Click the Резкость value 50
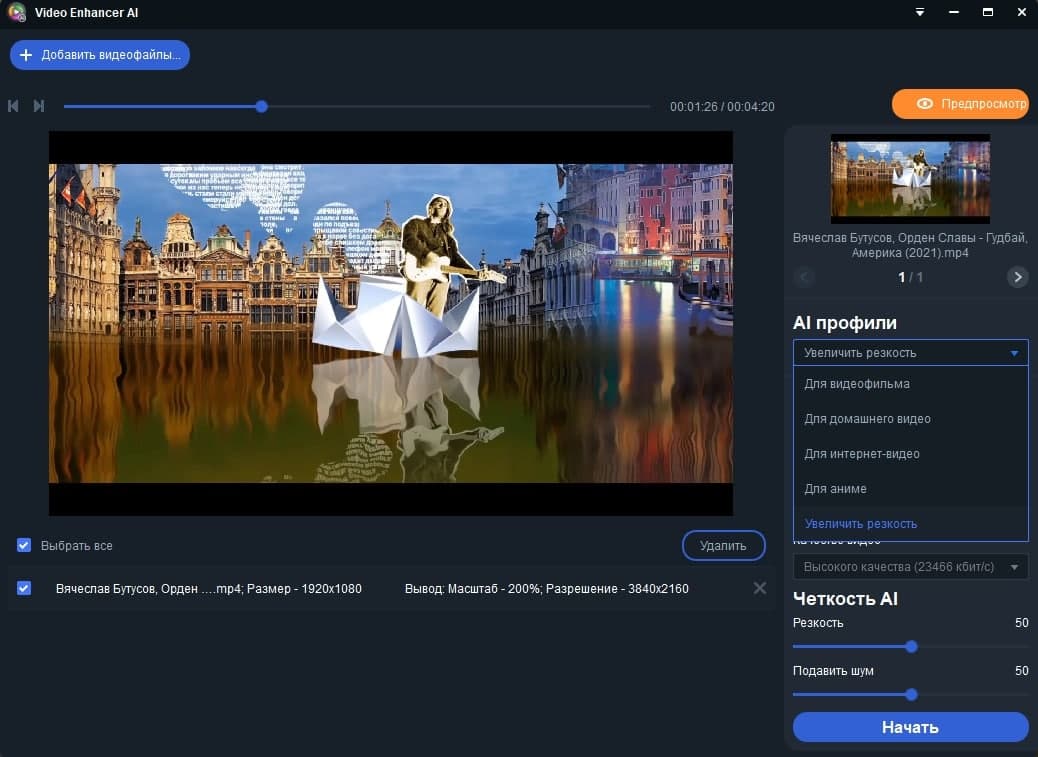Image resolution: width=1038 pixels, height=757 pixels. [x=1021, y=623]
